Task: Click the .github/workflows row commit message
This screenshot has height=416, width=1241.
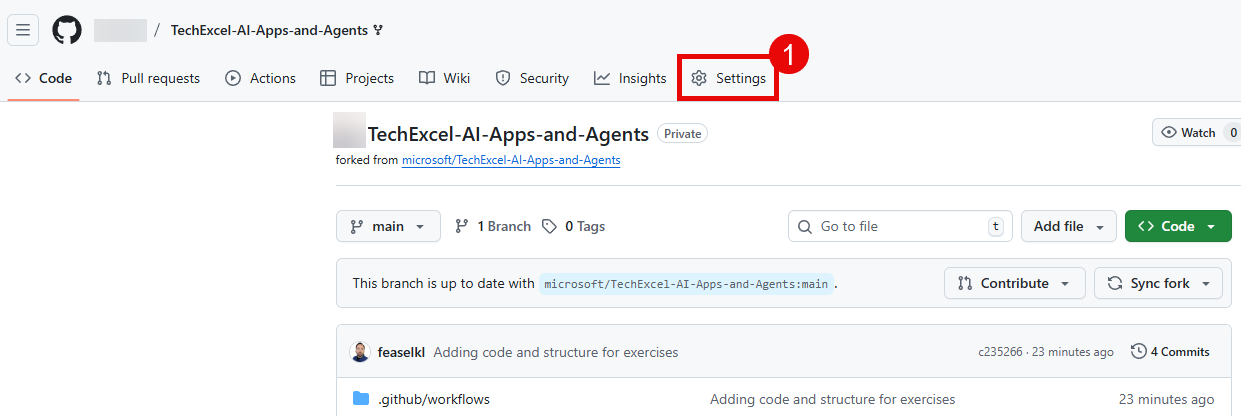Action: pos(832,399)
